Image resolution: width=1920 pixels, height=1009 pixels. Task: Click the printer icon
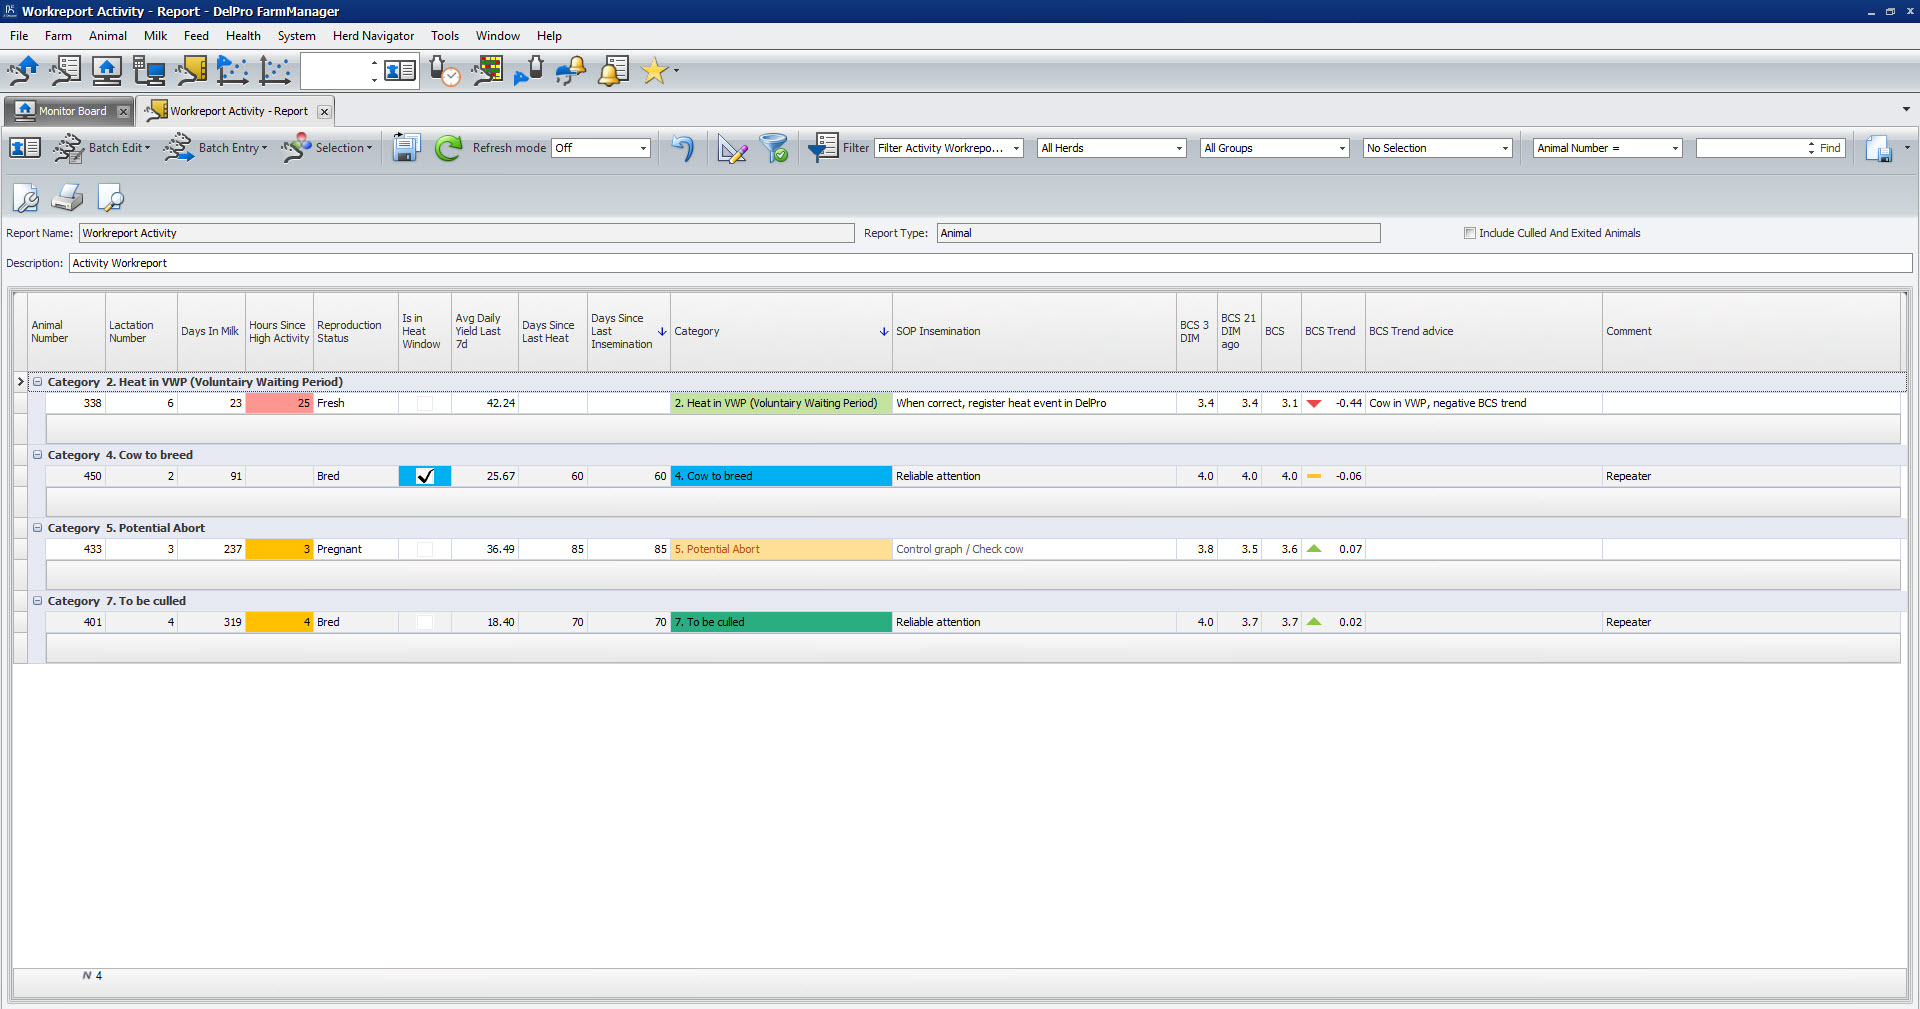(67, 198)
